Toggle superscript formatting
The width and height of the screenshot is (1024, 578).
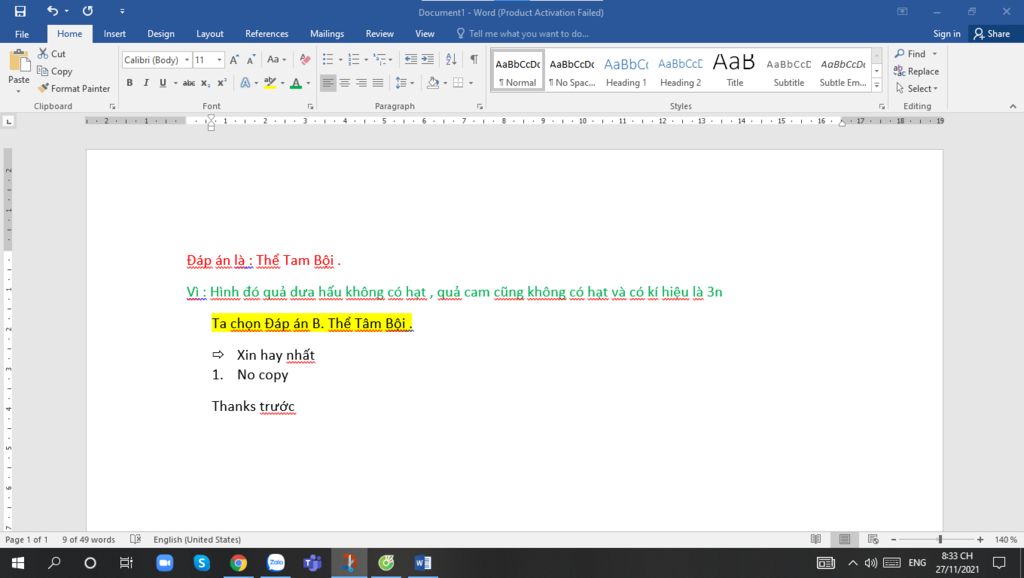click(222, 83)
